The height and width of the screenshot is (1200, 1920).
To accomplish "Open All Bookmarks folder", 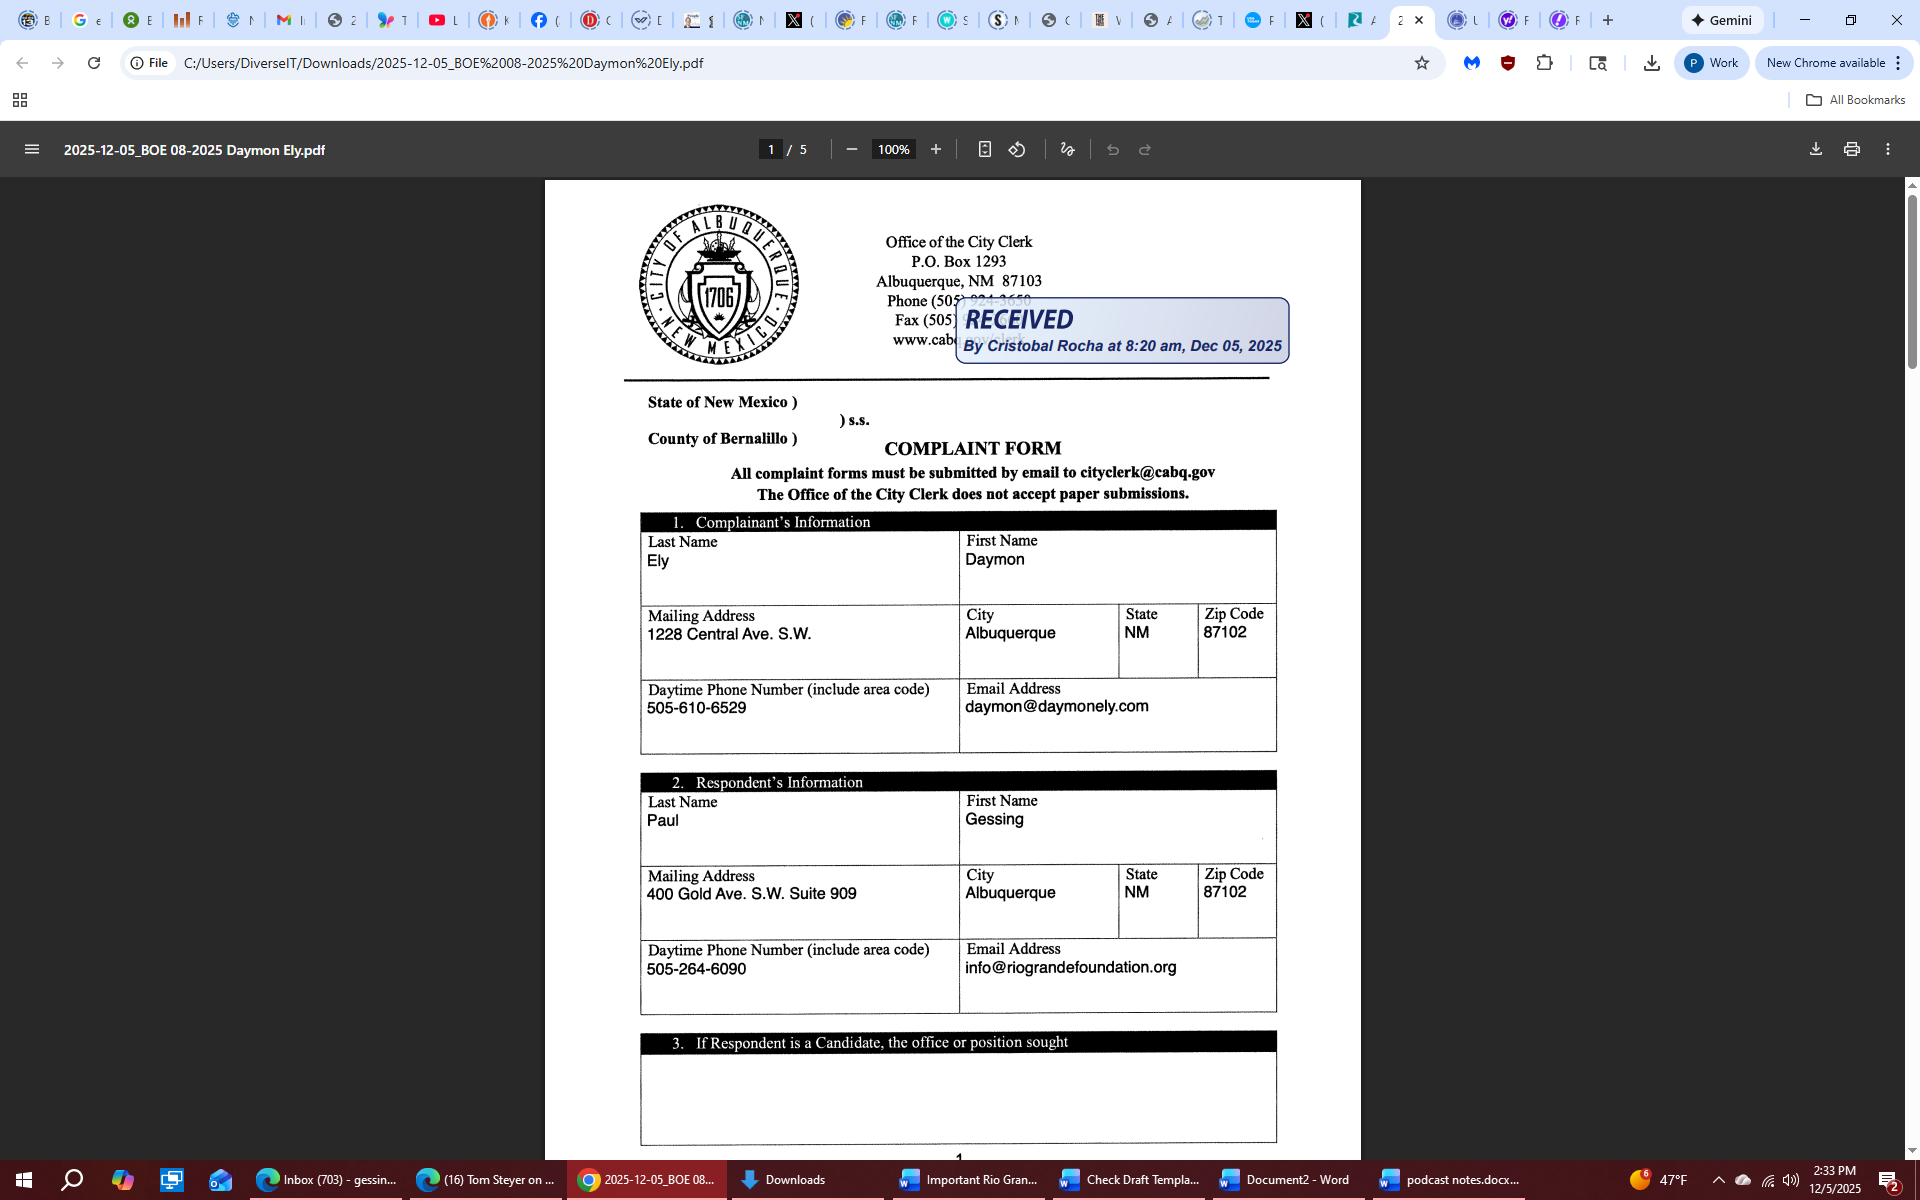I will click(1856, 100).
